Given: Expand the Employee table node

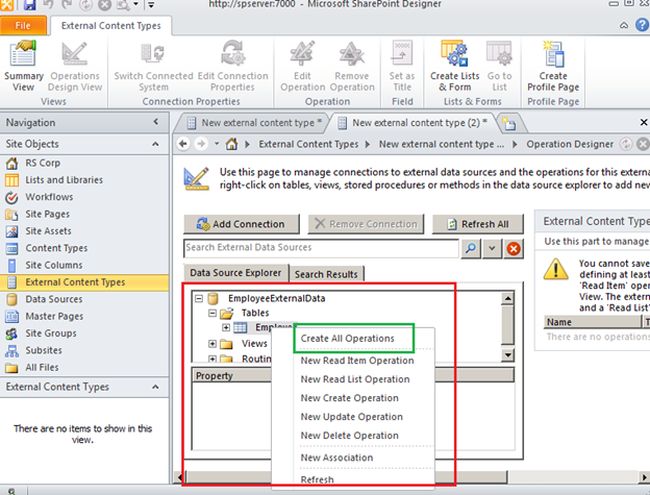Looking at the screenshot, I should 226,328.
